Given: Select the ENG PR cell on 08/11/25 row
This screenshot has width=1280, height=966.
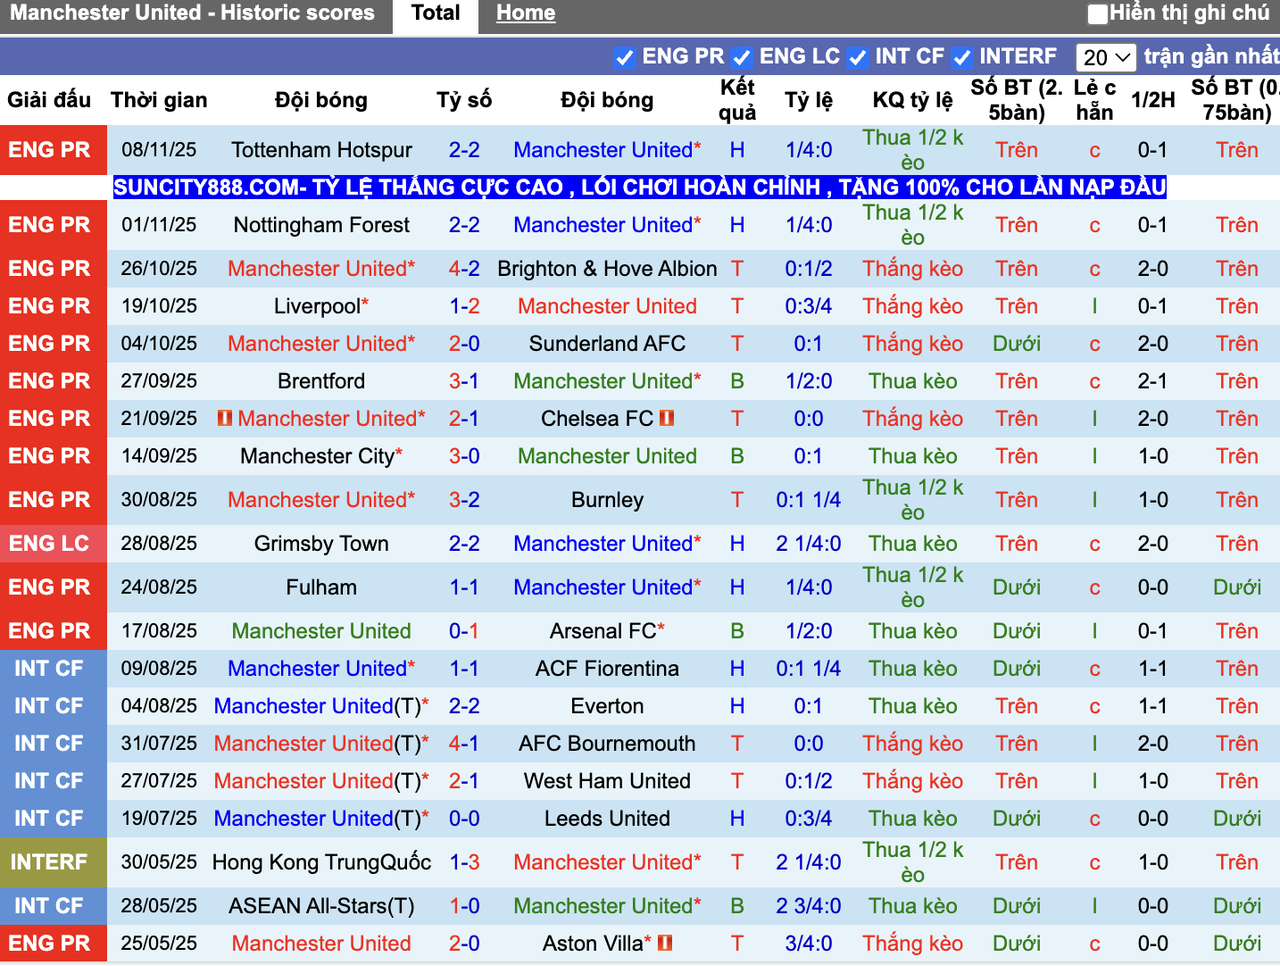Looking at the screenshot, I should coord(53,150).
